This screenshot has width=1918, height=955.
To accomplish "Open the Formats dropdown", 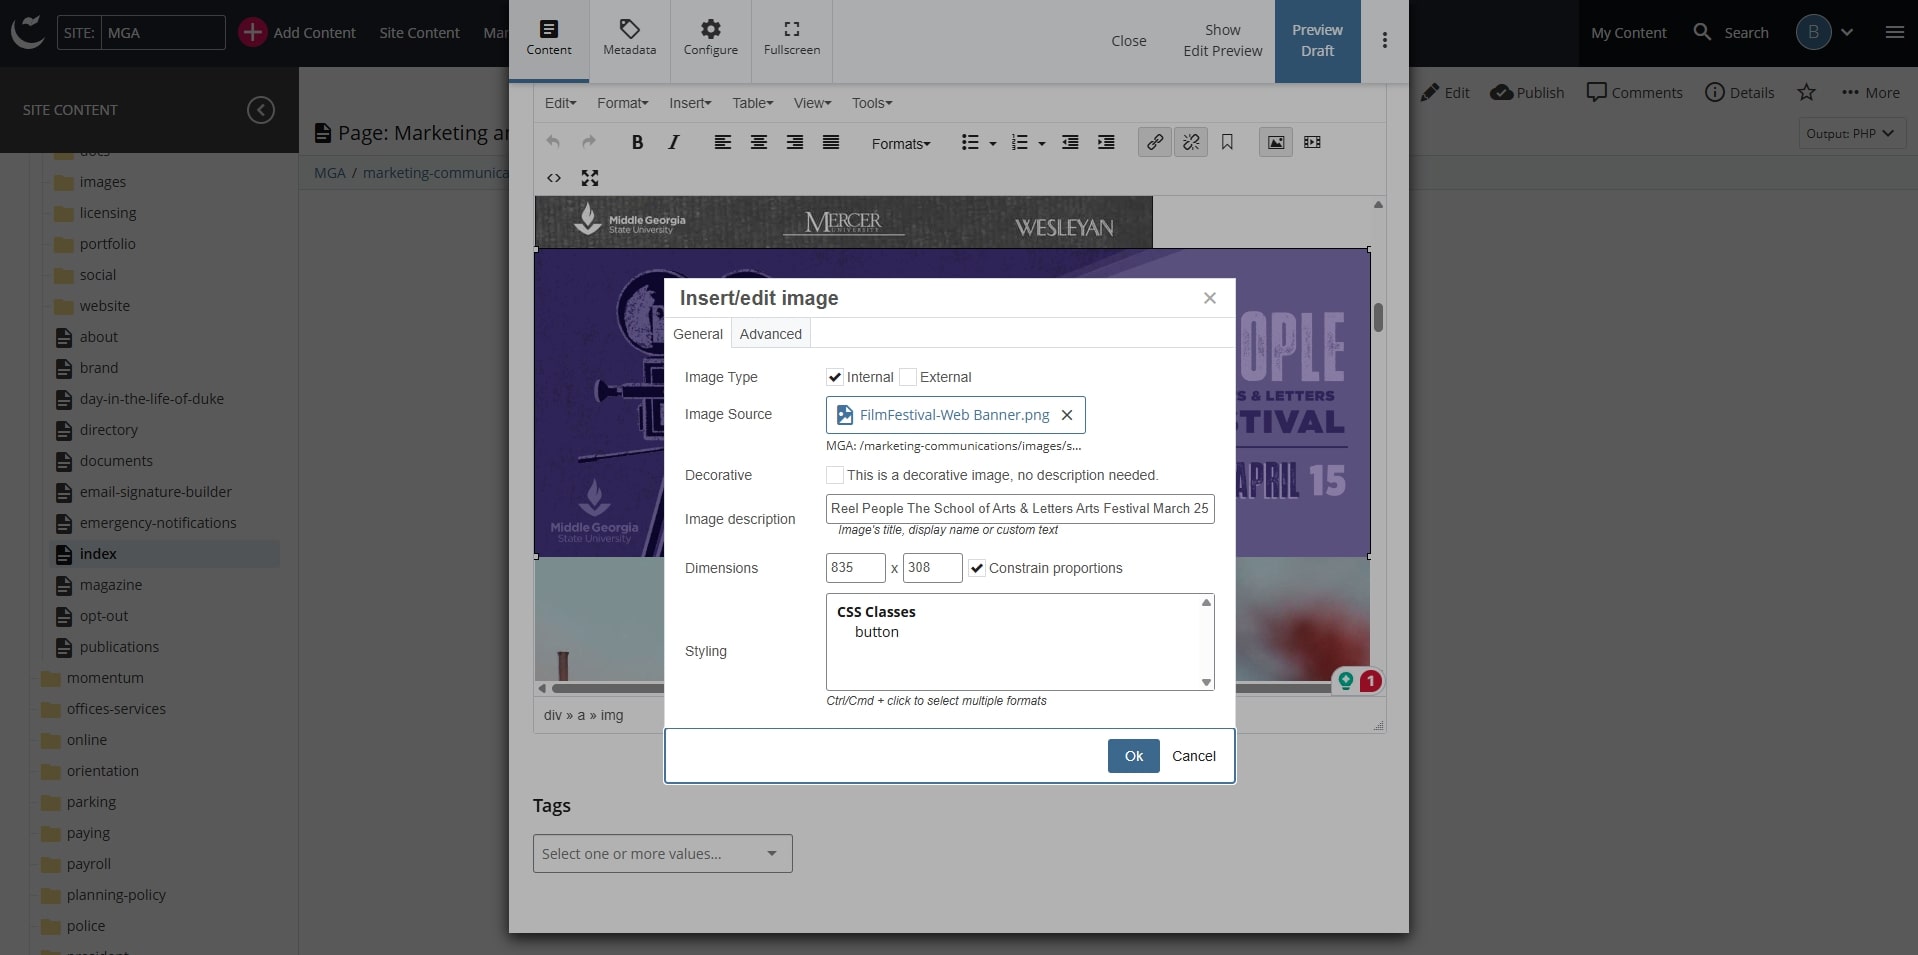I will [900, 144].
